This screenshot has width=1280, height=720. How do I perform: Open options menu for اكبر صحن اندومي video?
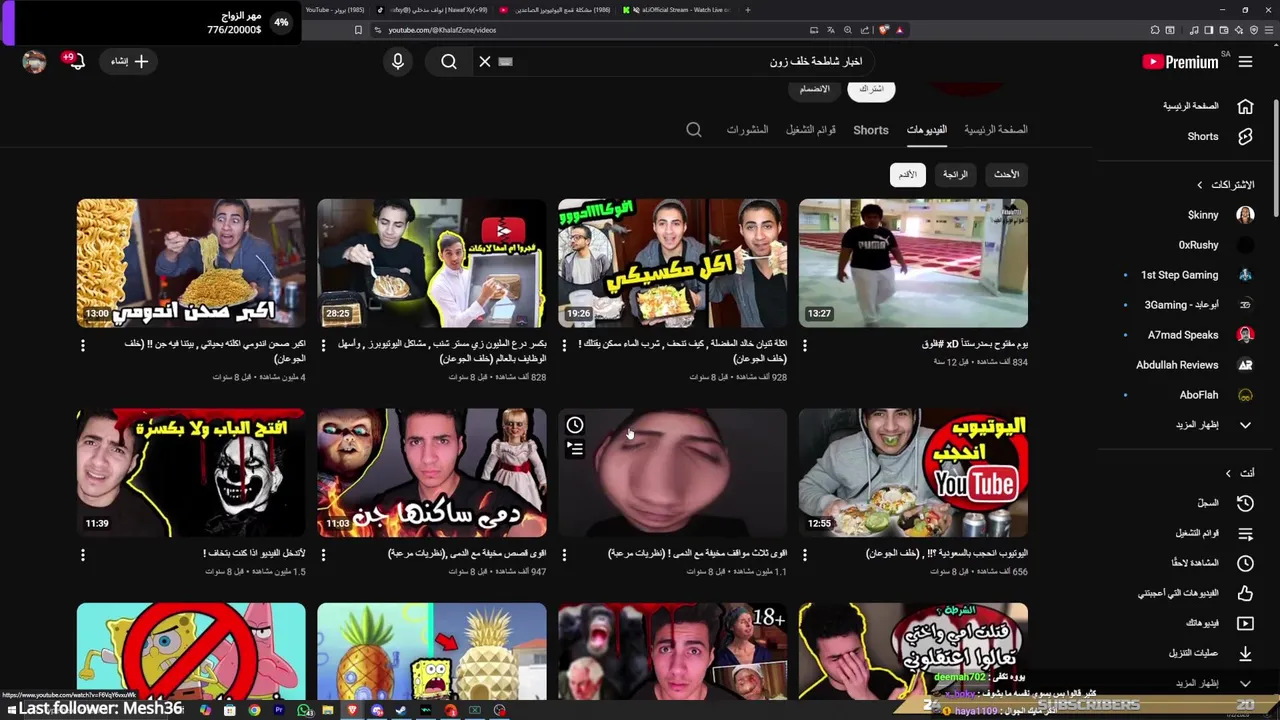click(83, 345)
